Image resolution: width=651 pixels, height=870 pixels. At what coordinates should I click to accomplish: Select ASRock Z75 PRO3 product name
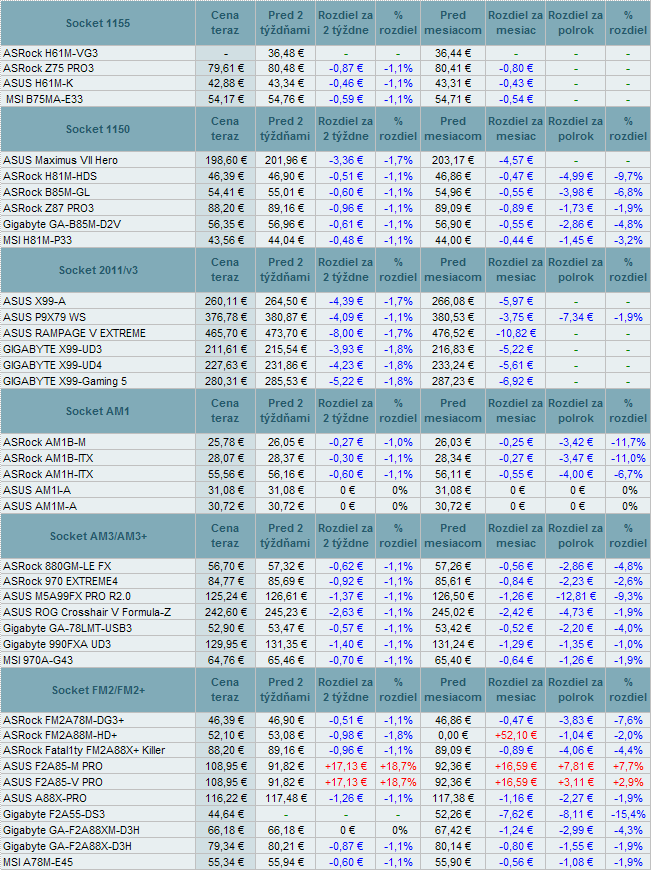48,68
